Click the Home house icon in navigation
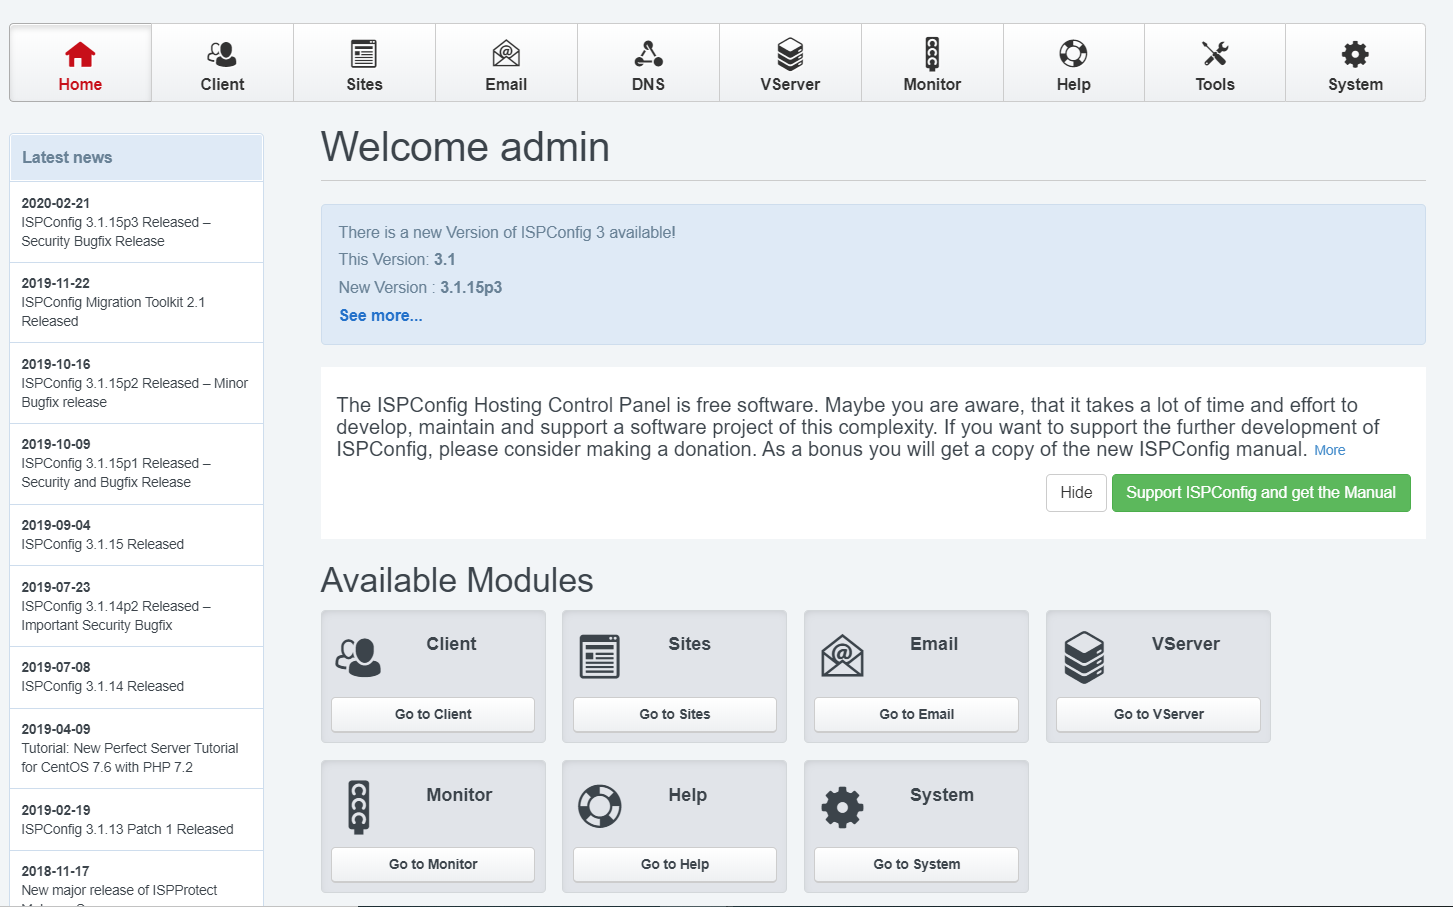 click(80, 53)
